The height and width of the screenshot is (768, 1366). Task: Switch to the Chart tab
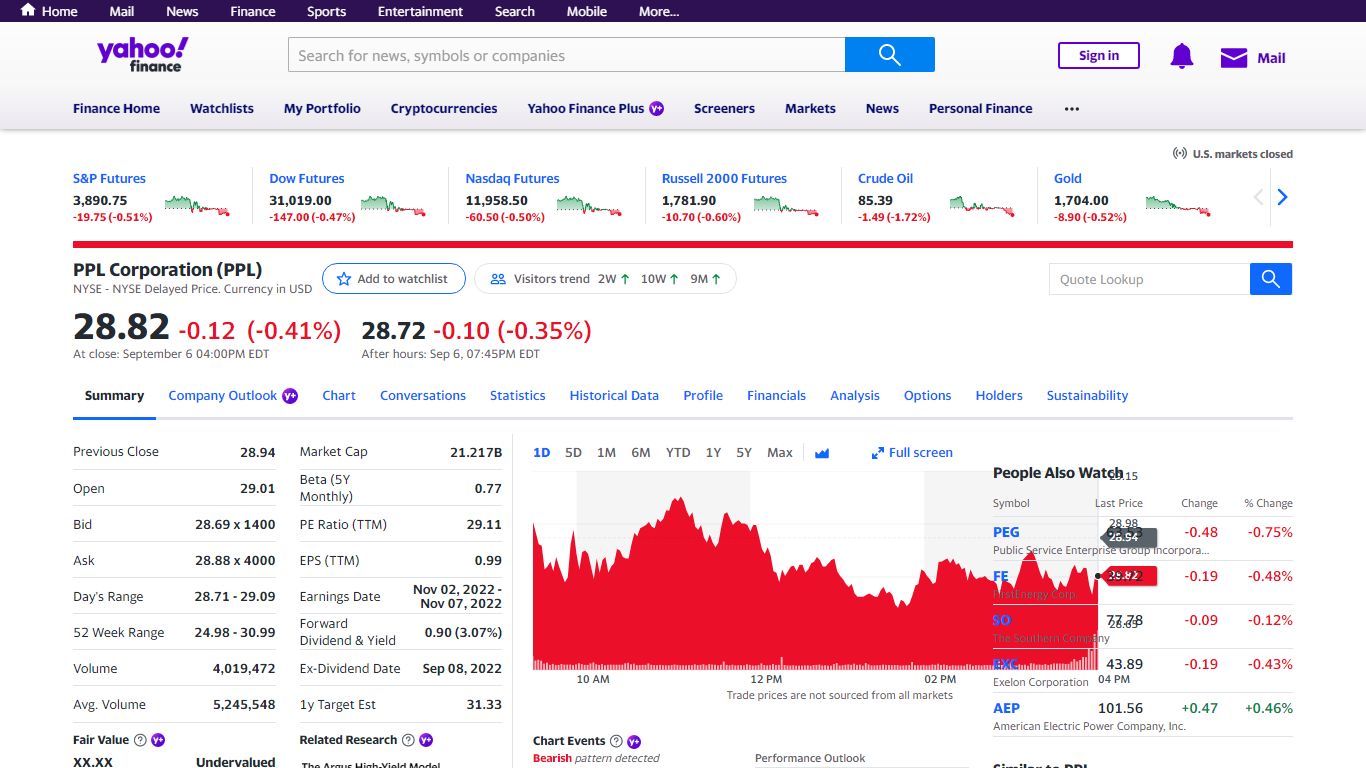click(339, 395)
